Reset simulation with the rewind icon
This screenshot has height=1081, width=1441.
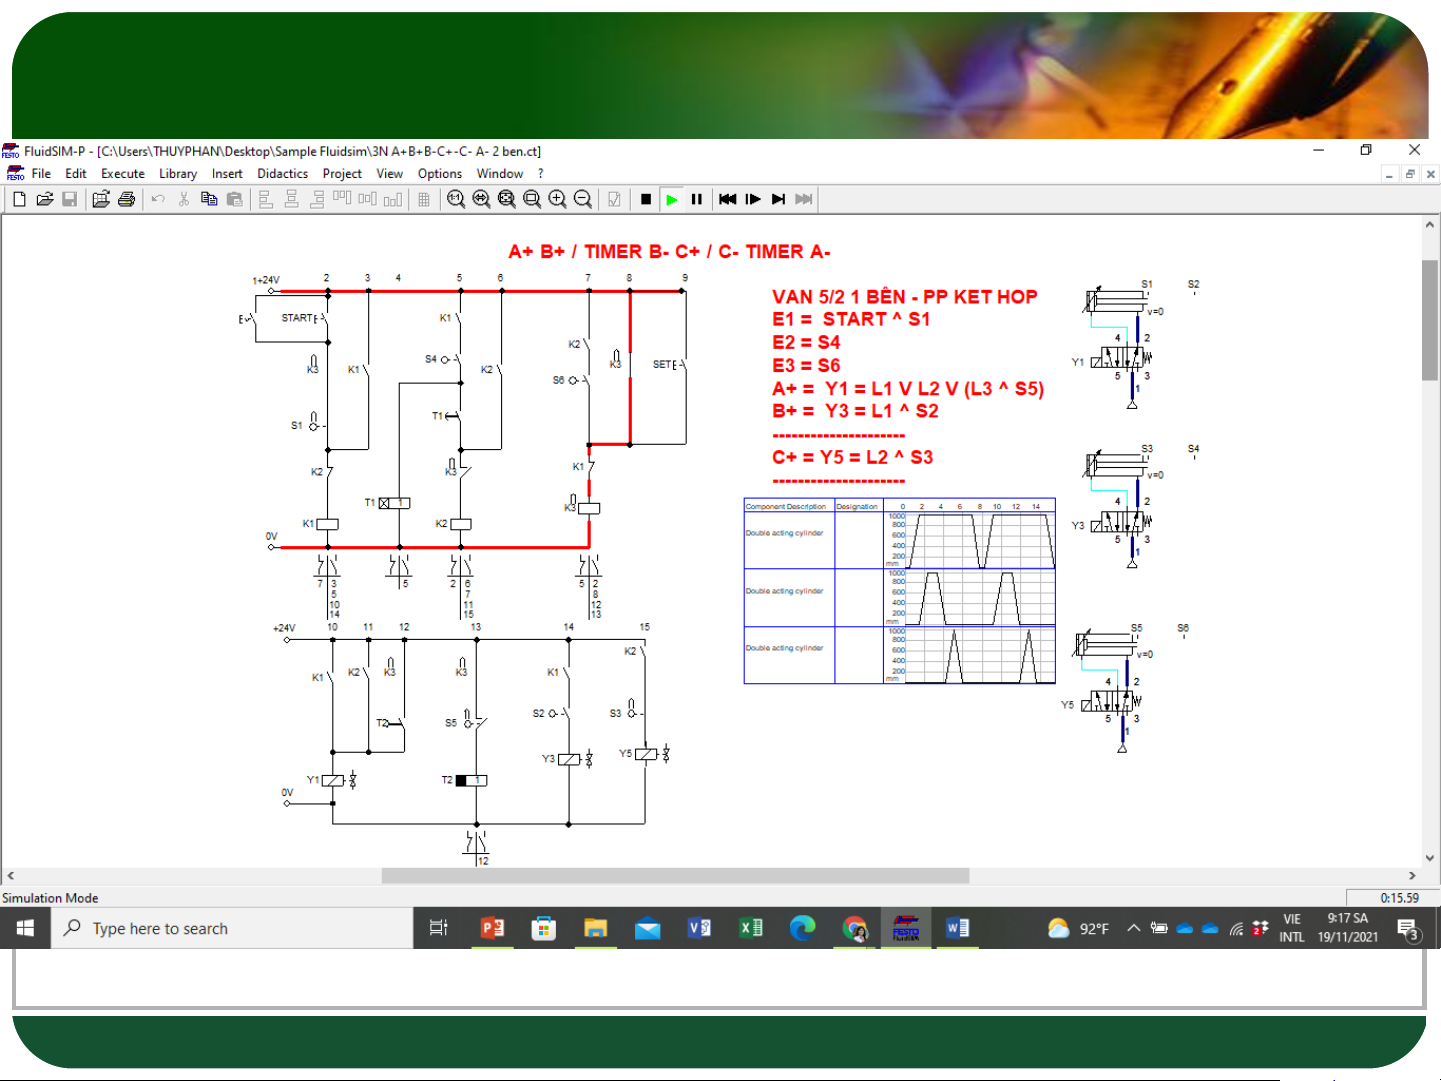click(727, 199)
